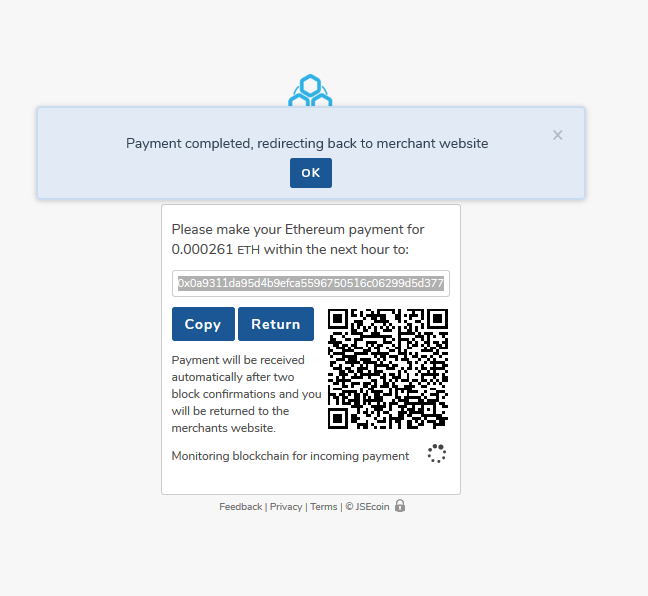Dismiss the payment completed notification
Image resolution: width=648 pixels, height=596 pixels.
pyautogui.click(x=557, y=135)
